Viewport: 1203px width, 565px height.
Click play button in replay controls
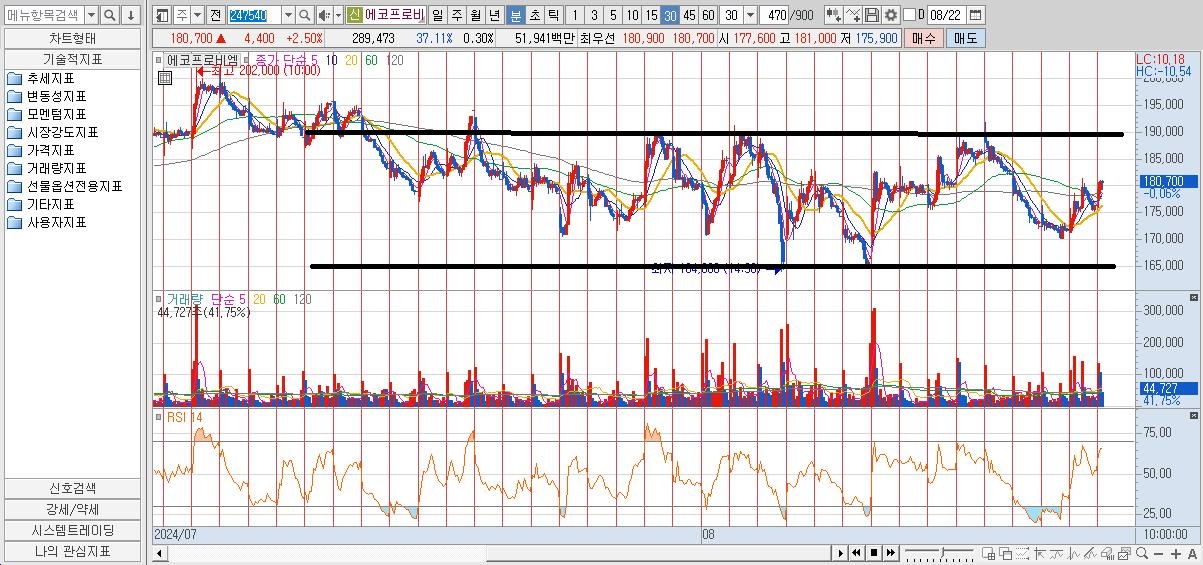[x=841, y=553]
